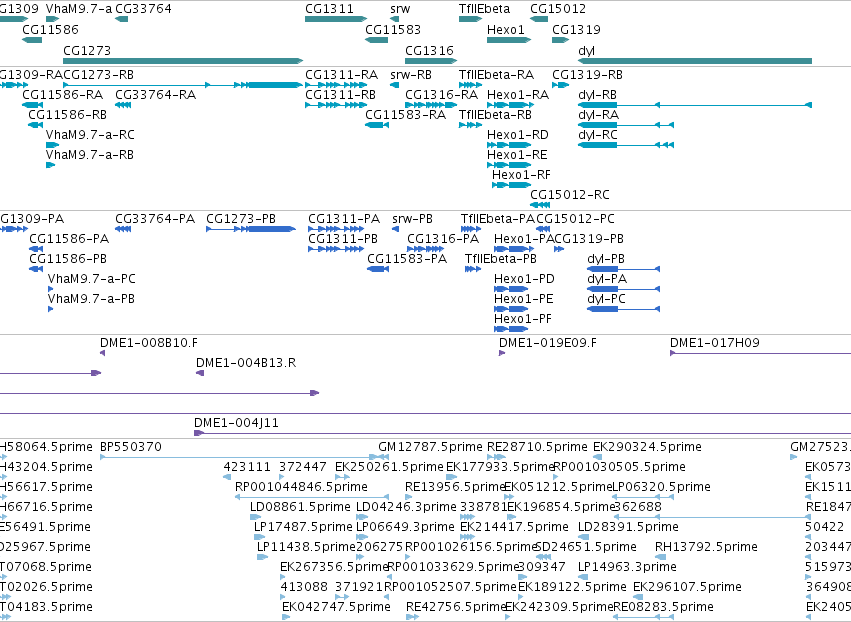This screenshot has width=851, height=622.
Task: Open protein CG1311-PB
Action: pos(343,239)
